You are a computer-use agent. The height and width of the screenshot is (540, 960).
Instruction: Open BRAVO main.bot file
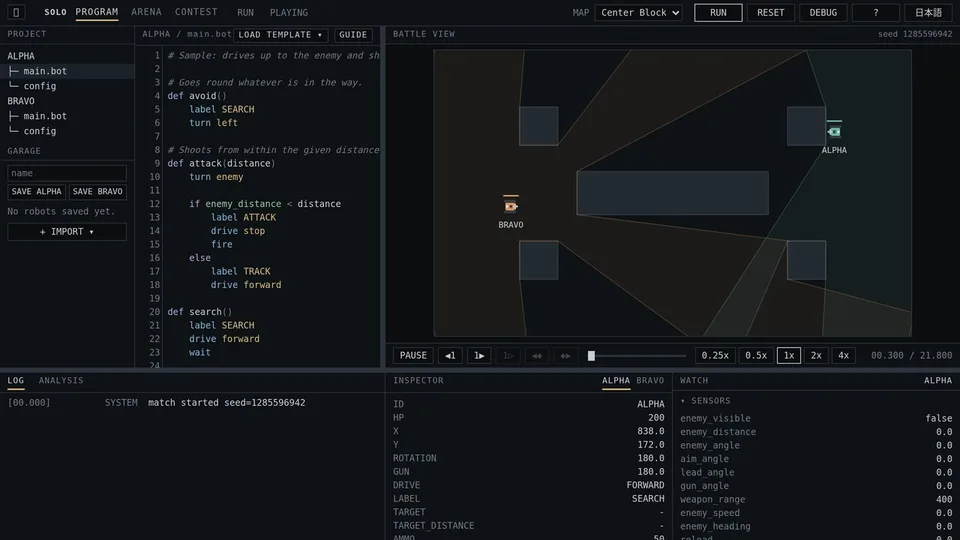[67, 116]
